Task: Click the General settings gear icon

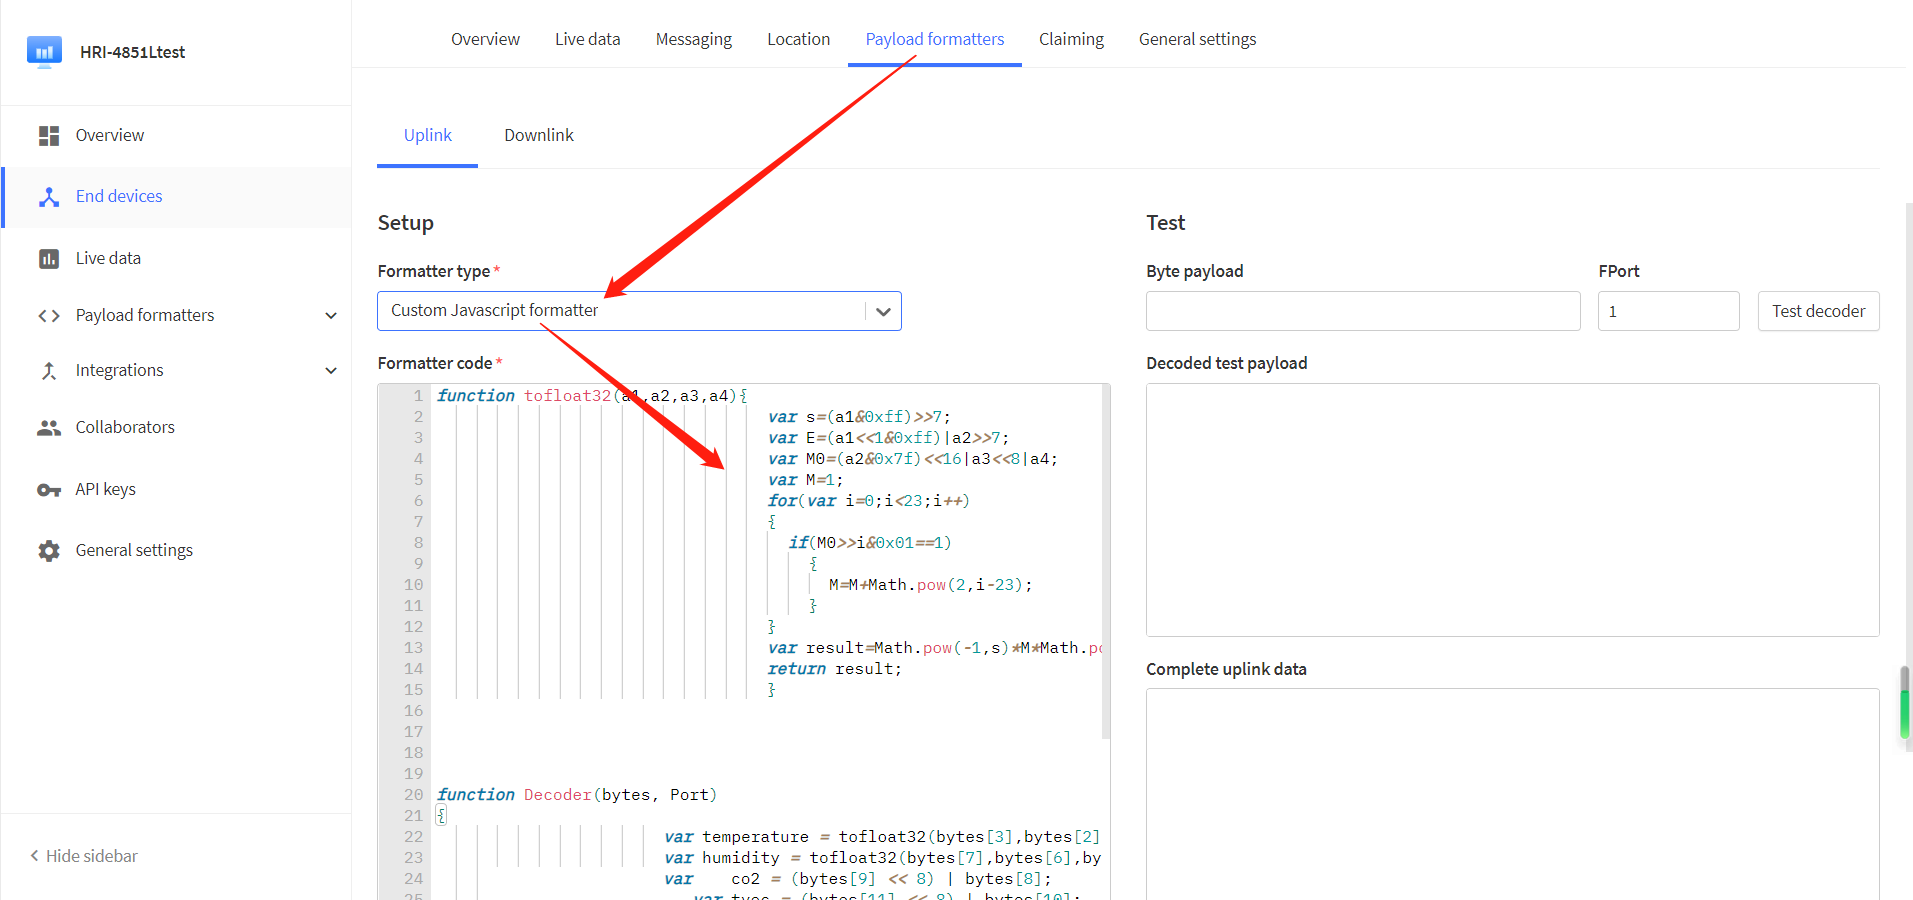Action: 48,551
